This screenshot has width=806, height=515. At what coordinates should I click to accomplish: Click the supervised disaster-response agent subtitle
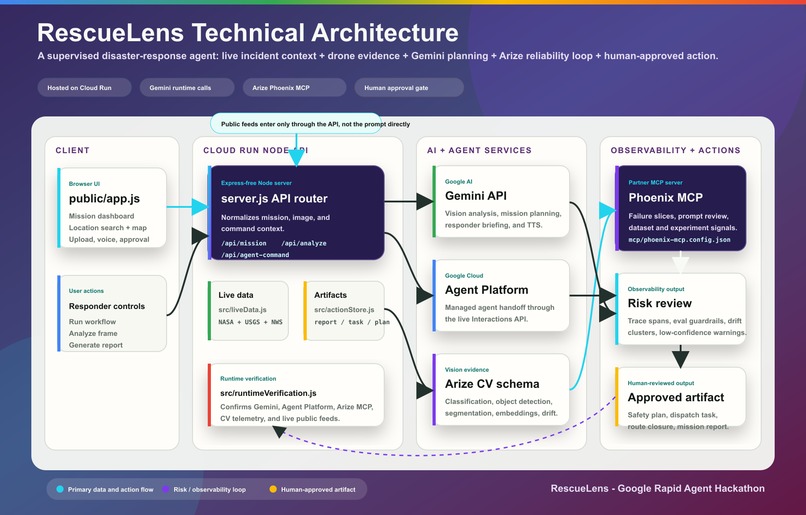coord(377,56)
